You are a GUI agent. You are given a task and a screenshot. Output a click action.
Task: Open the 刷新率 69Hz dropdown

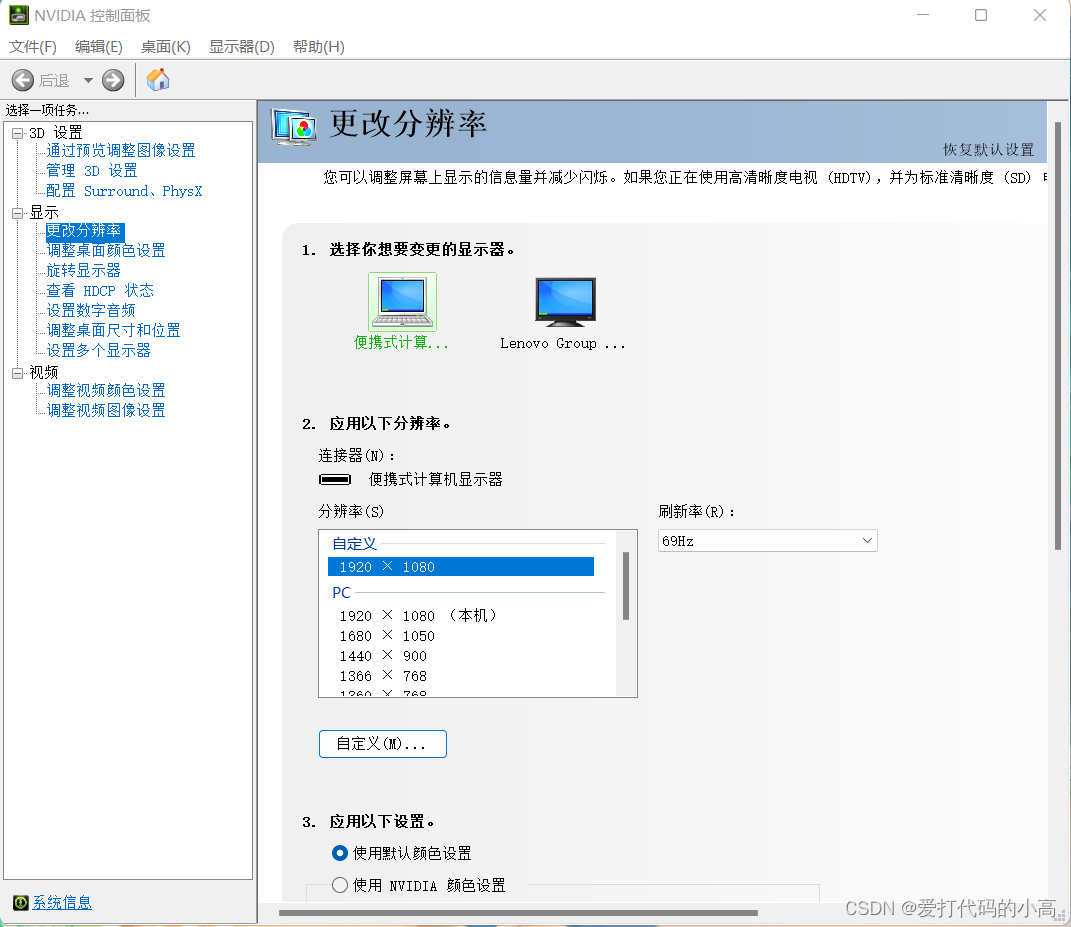click(x=768, y=541)
